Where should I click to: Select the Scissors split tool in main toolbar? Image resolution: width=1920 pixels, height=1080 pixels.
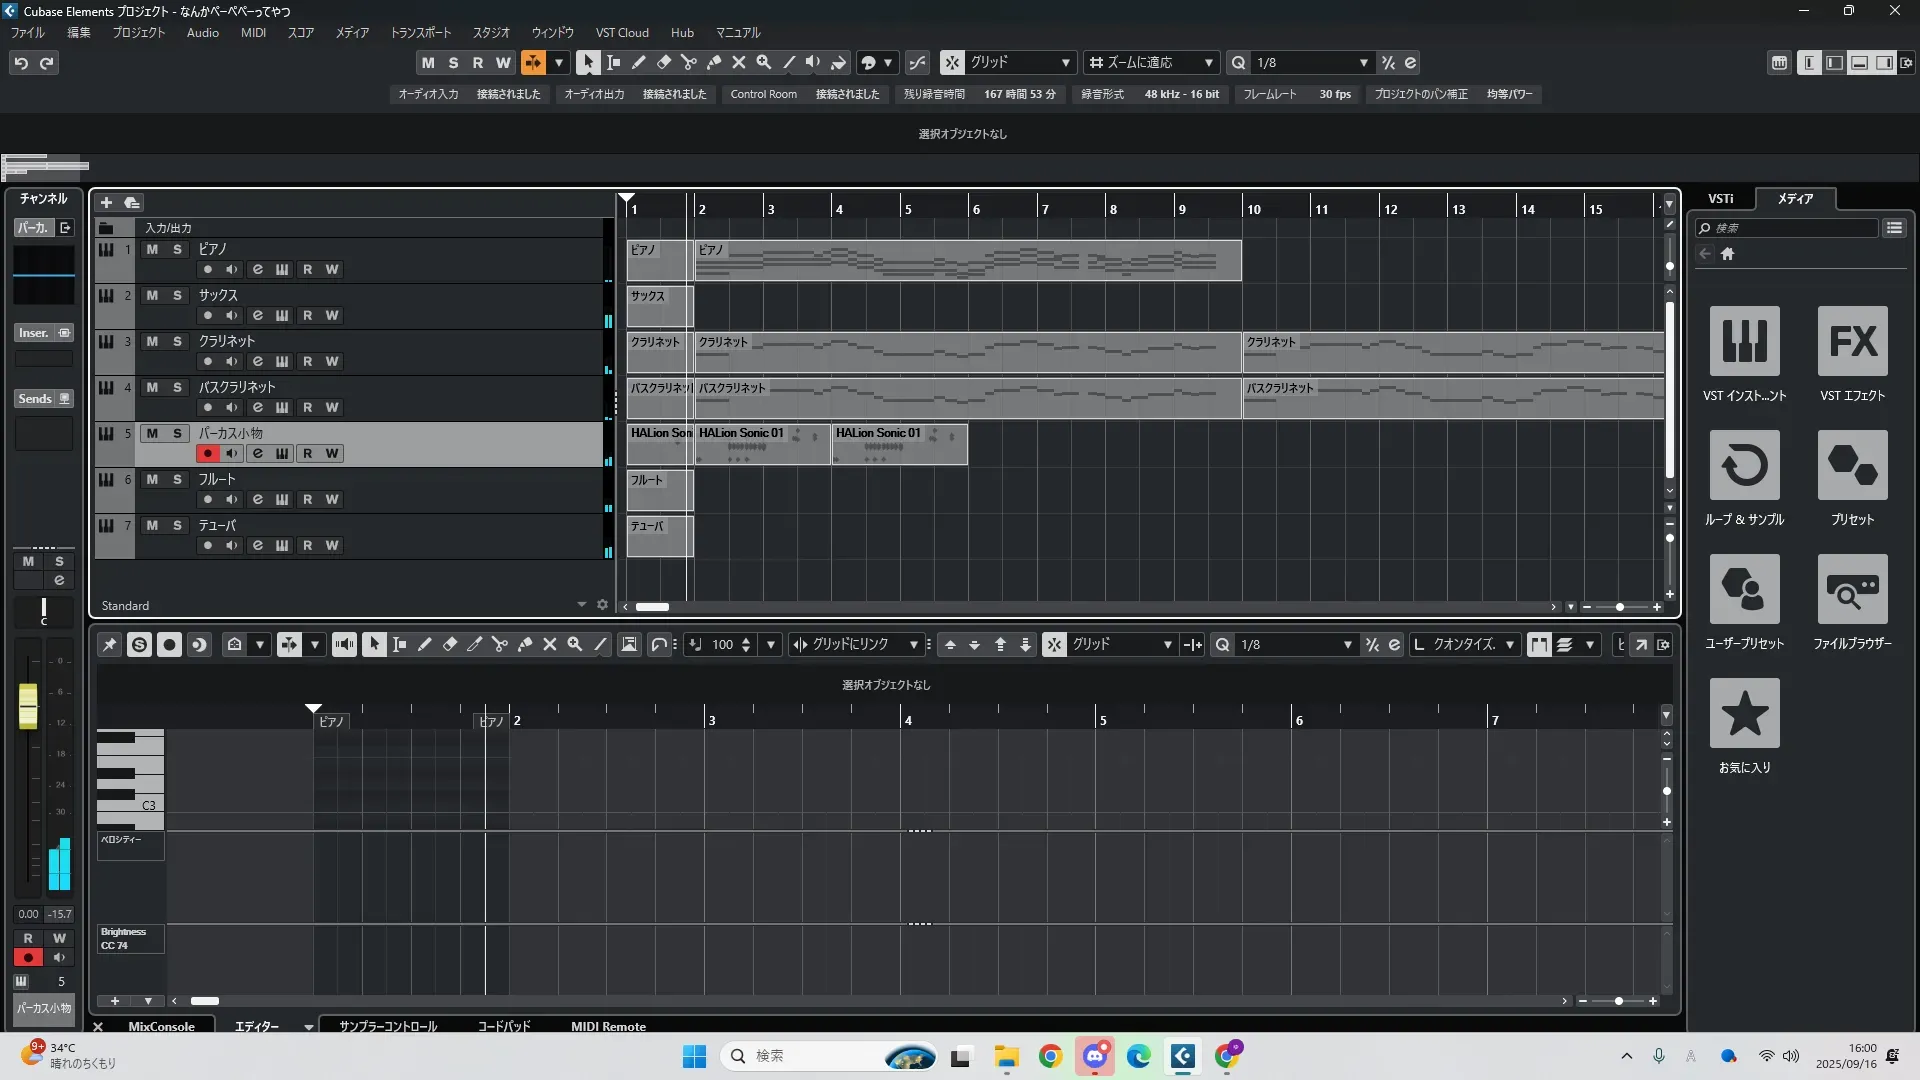(x=689, y=63)
